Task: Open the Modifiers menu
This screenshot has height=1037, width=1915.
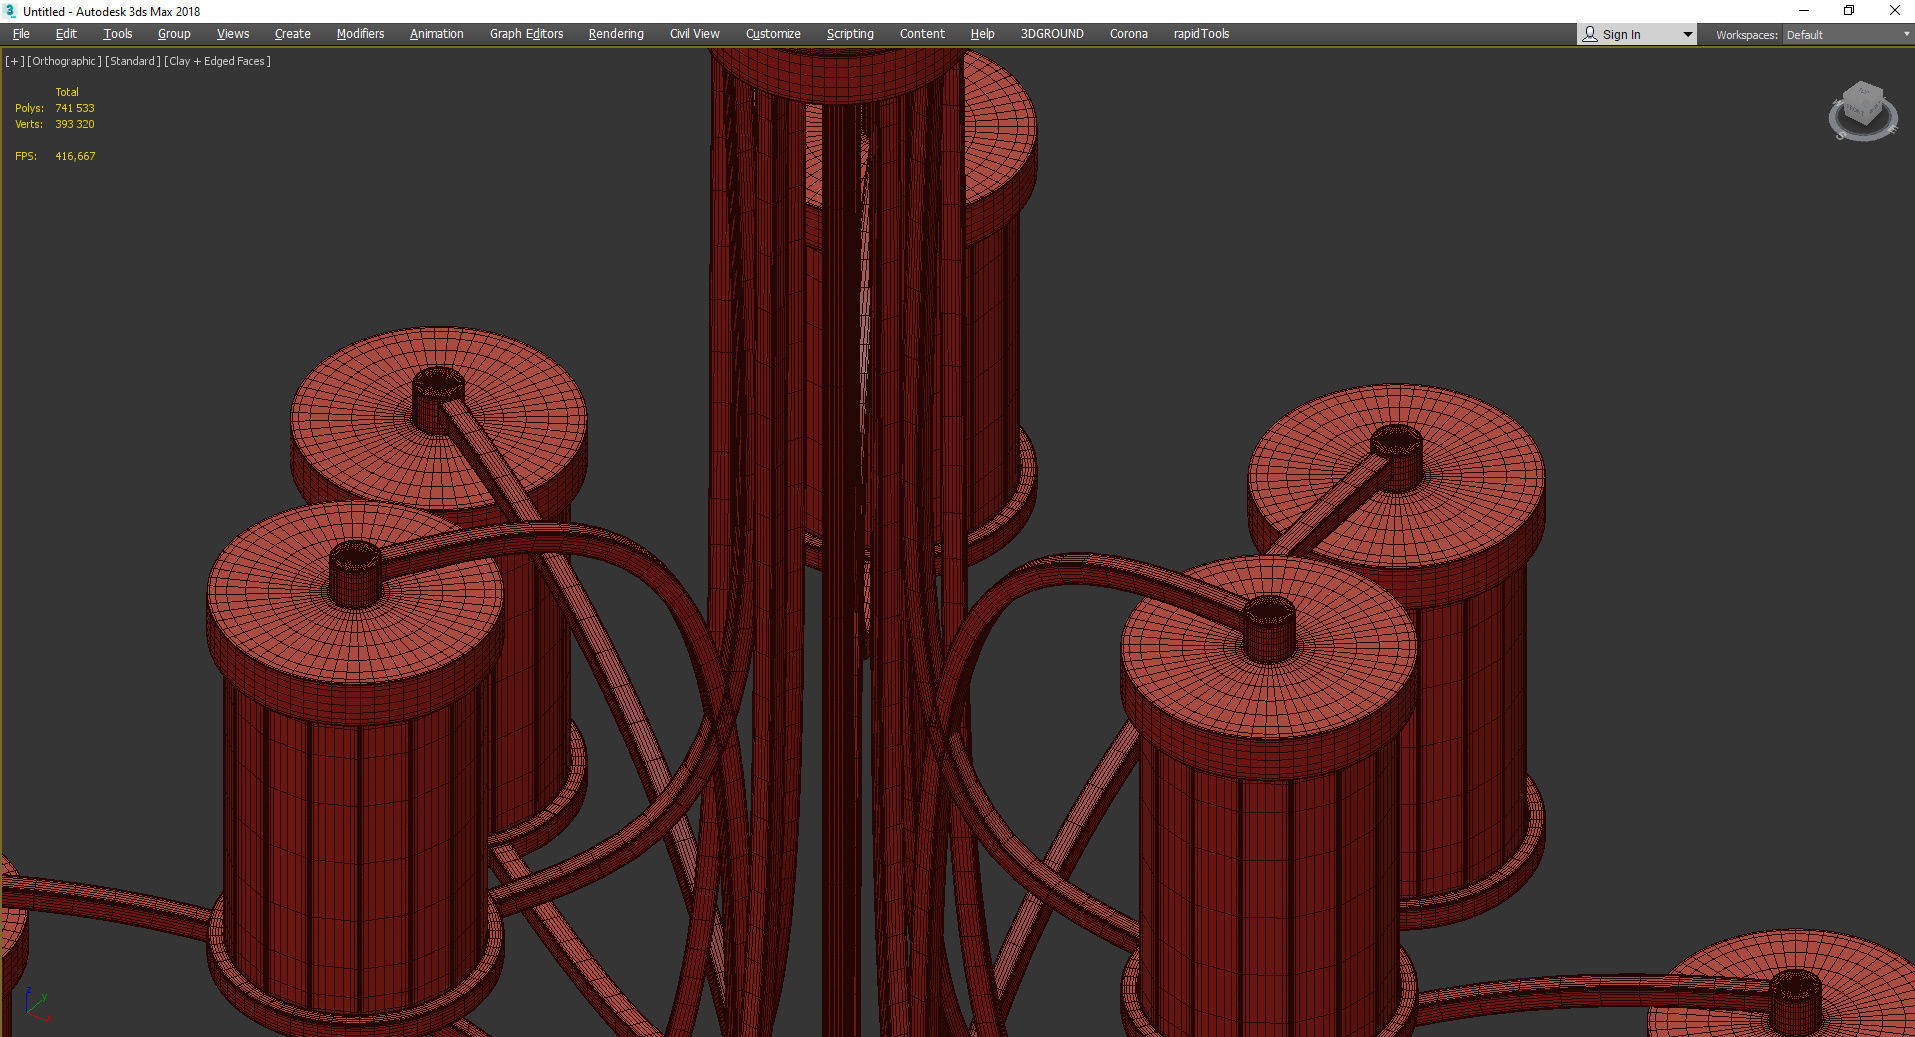Action: tap(360, 34)
